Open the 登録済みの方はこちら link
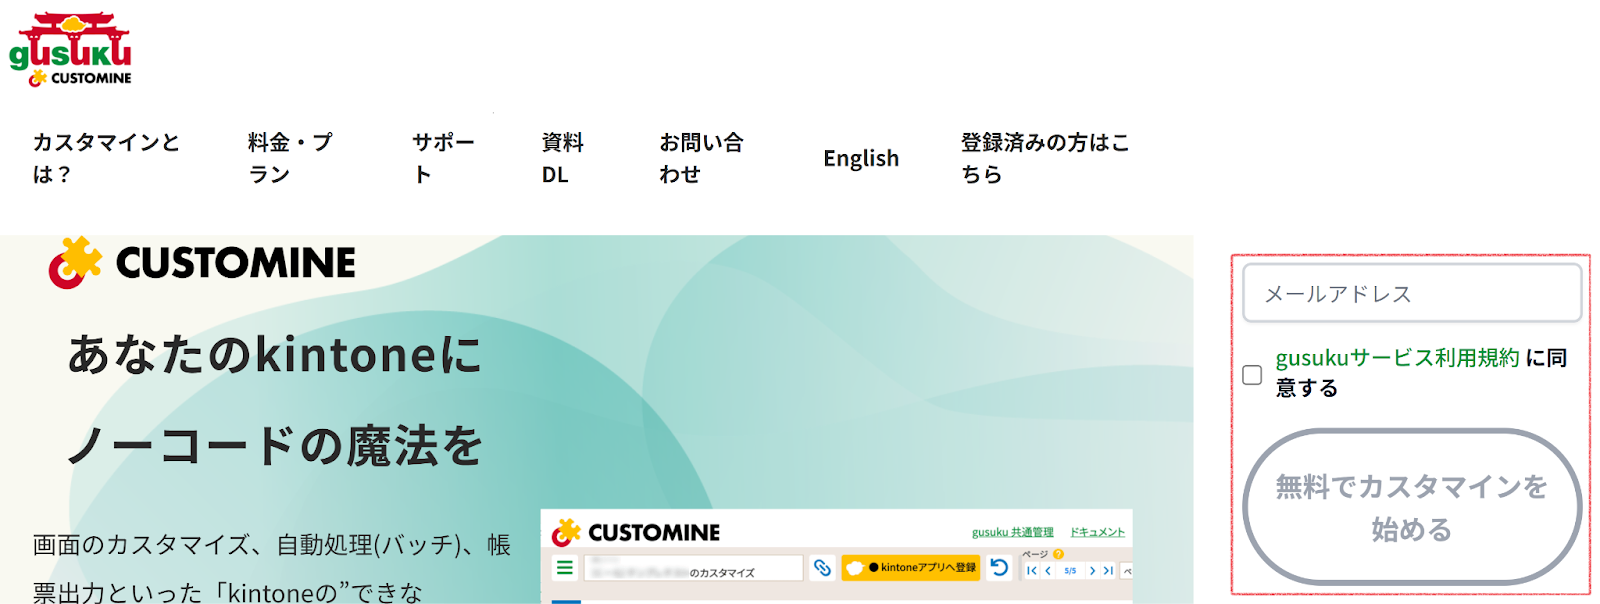Image resolution: width=1600 pixels, height=604 pixels. [x=1045, y=158]
